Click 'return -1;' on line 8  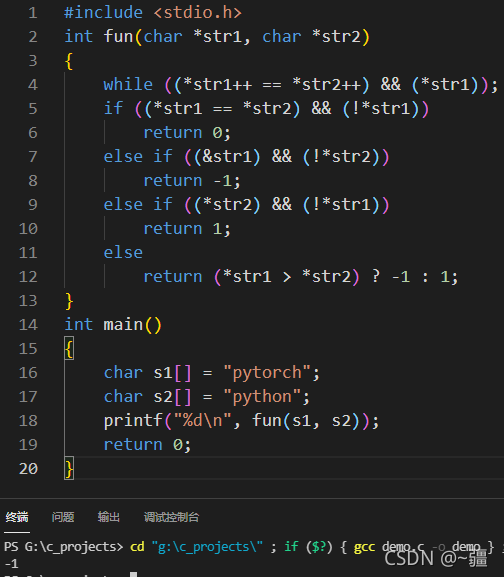pyautogui.click(x=192, y=181)
